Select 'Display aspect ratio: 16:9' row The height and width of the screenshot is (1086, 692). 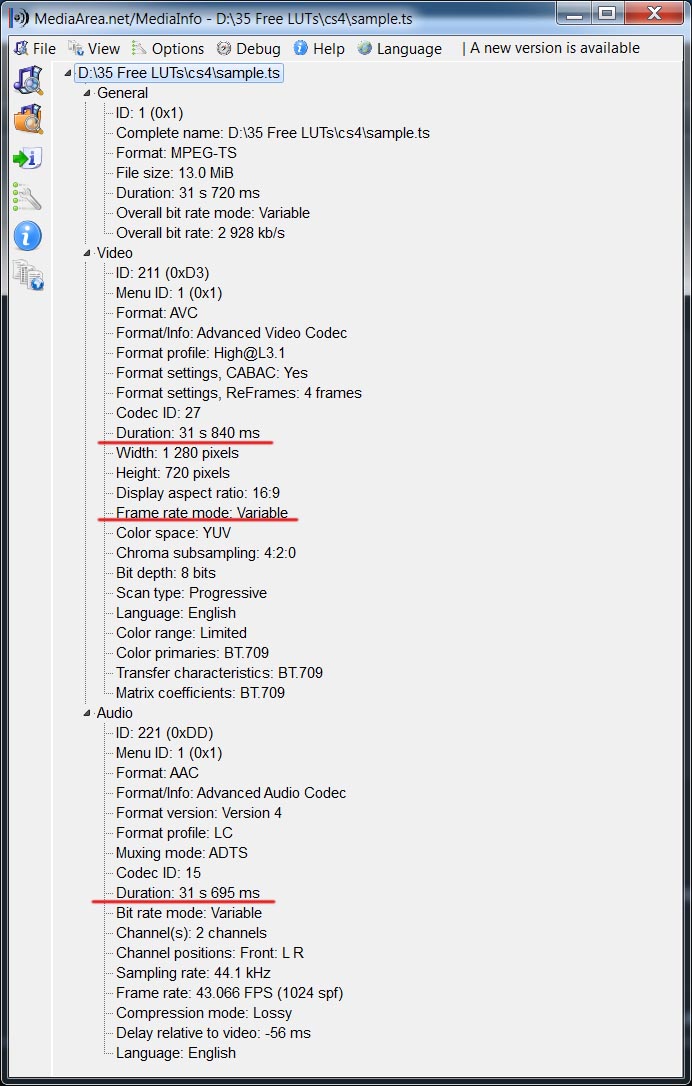[x=198, y=493]
